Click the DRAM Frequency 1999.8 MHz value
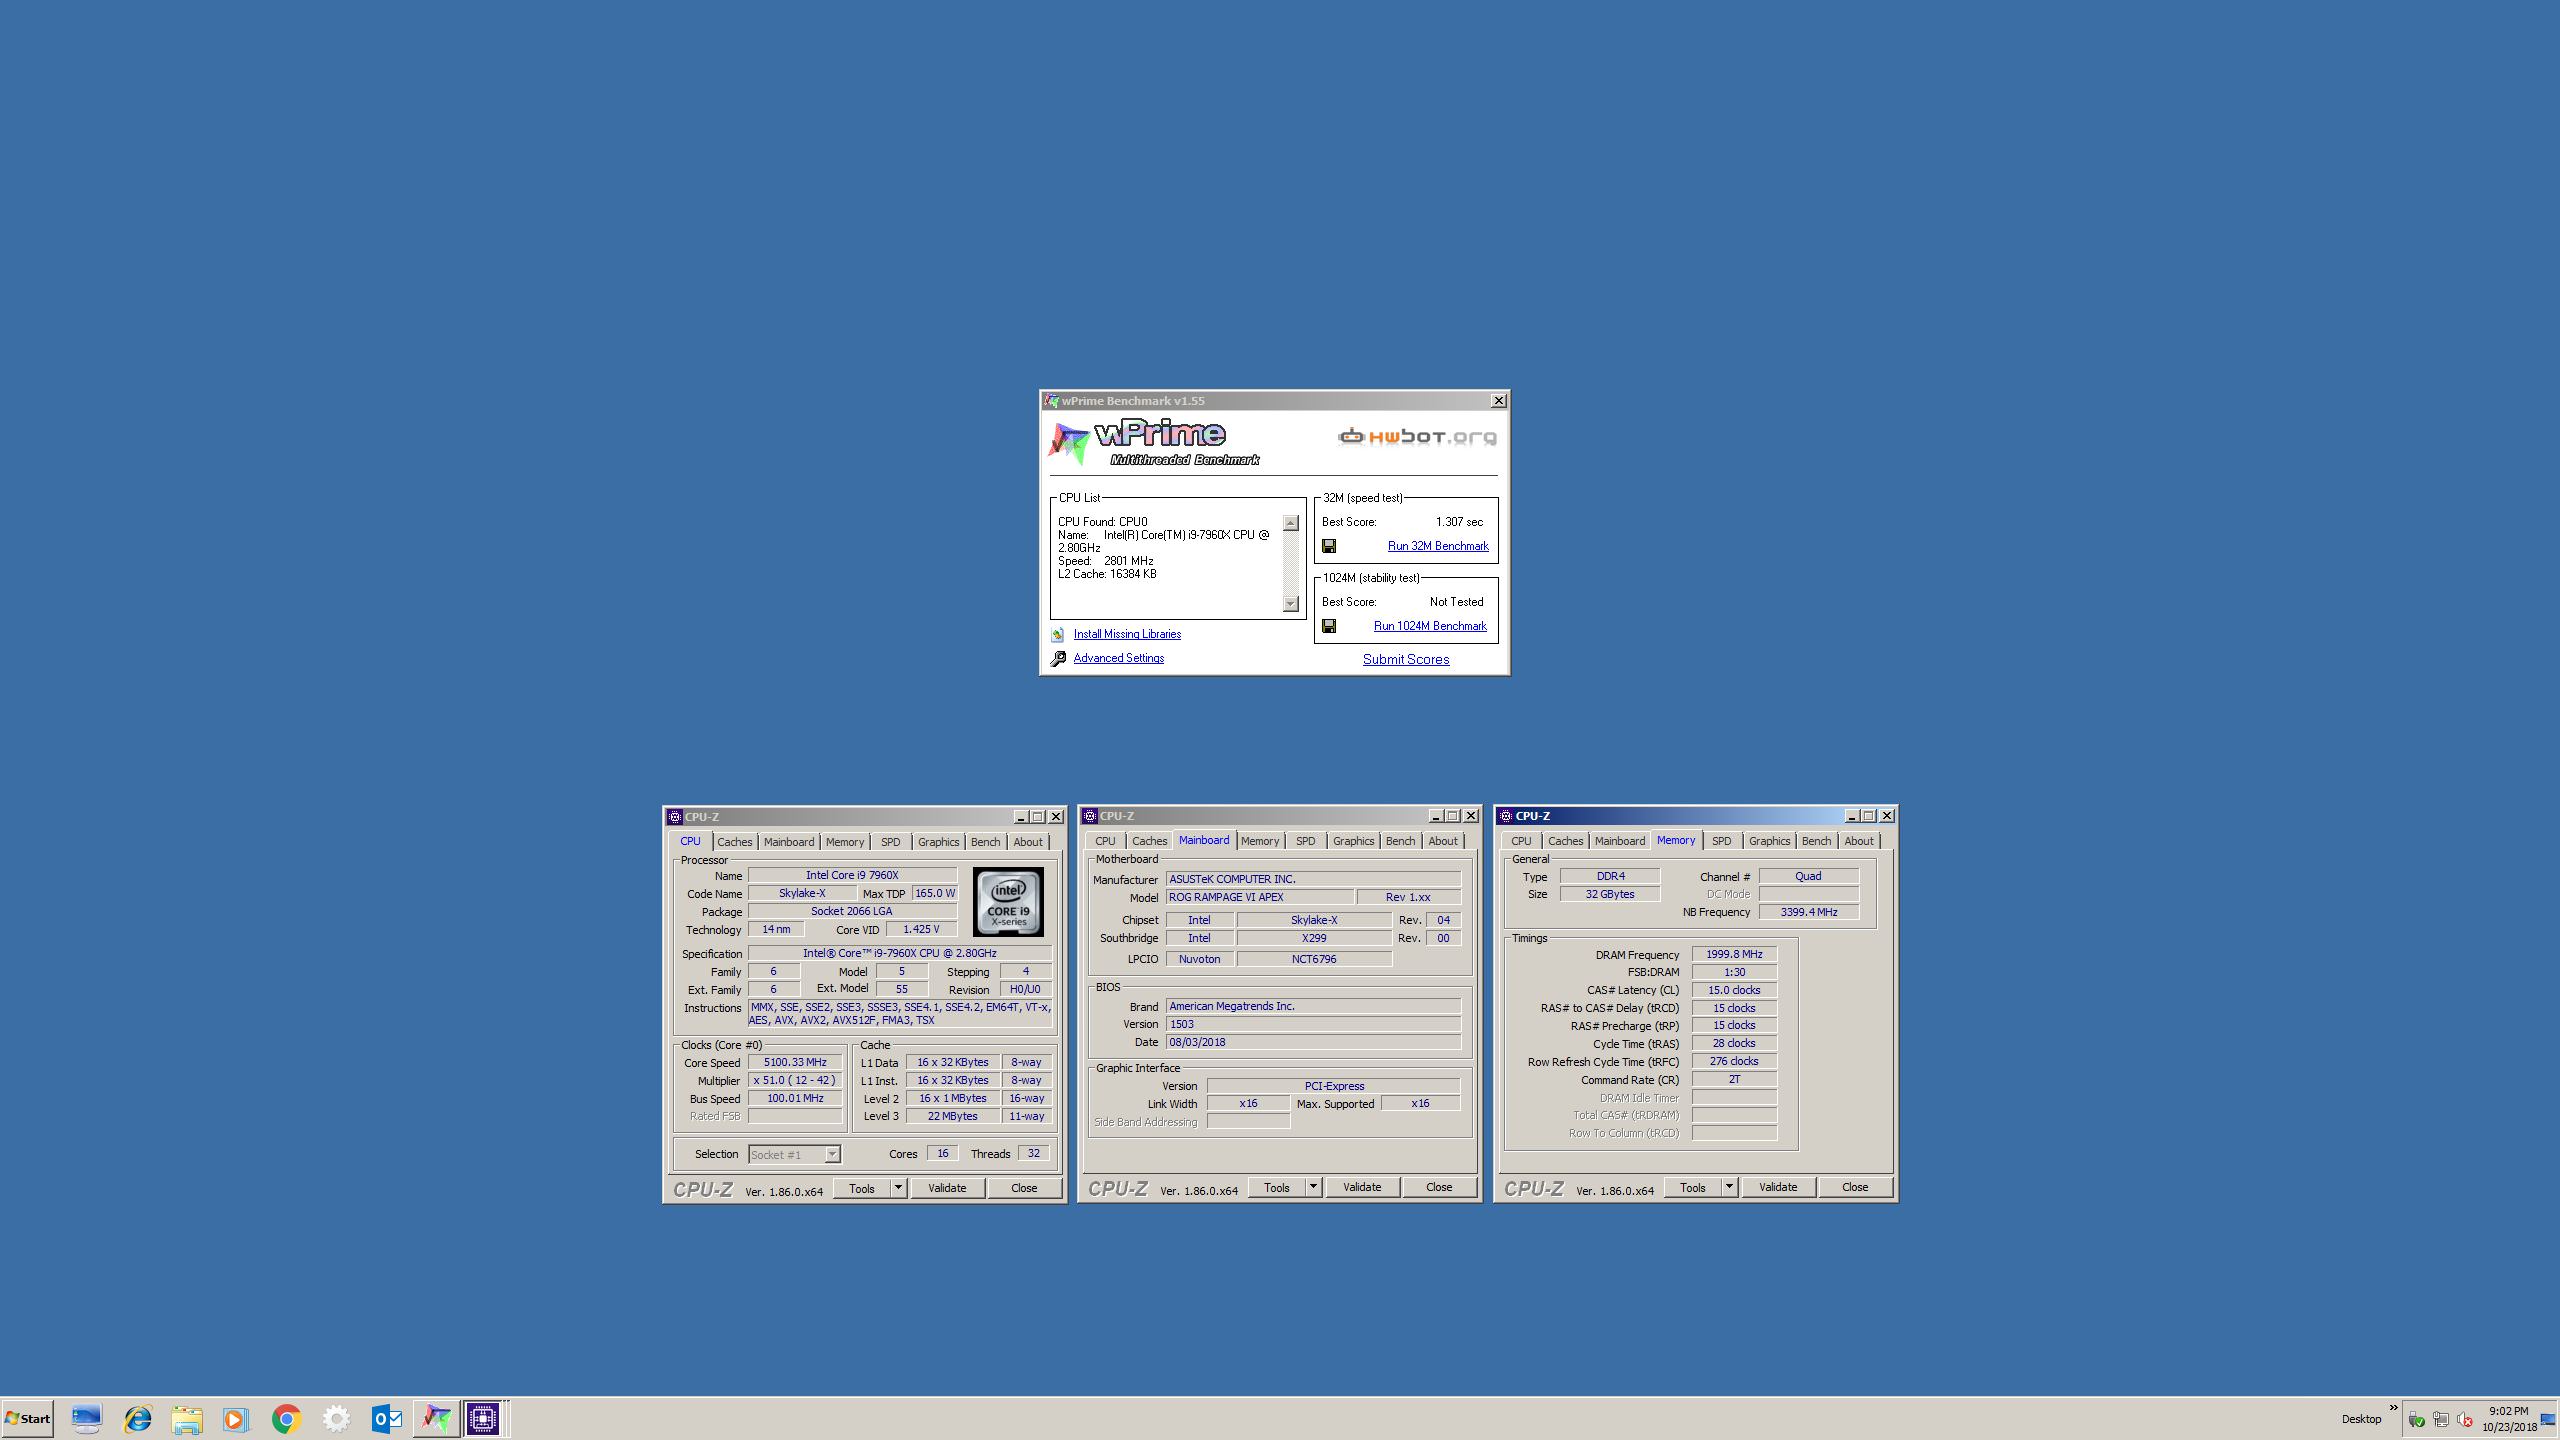This screenshot has height=1440, width=2560. tap(1734, 954)
